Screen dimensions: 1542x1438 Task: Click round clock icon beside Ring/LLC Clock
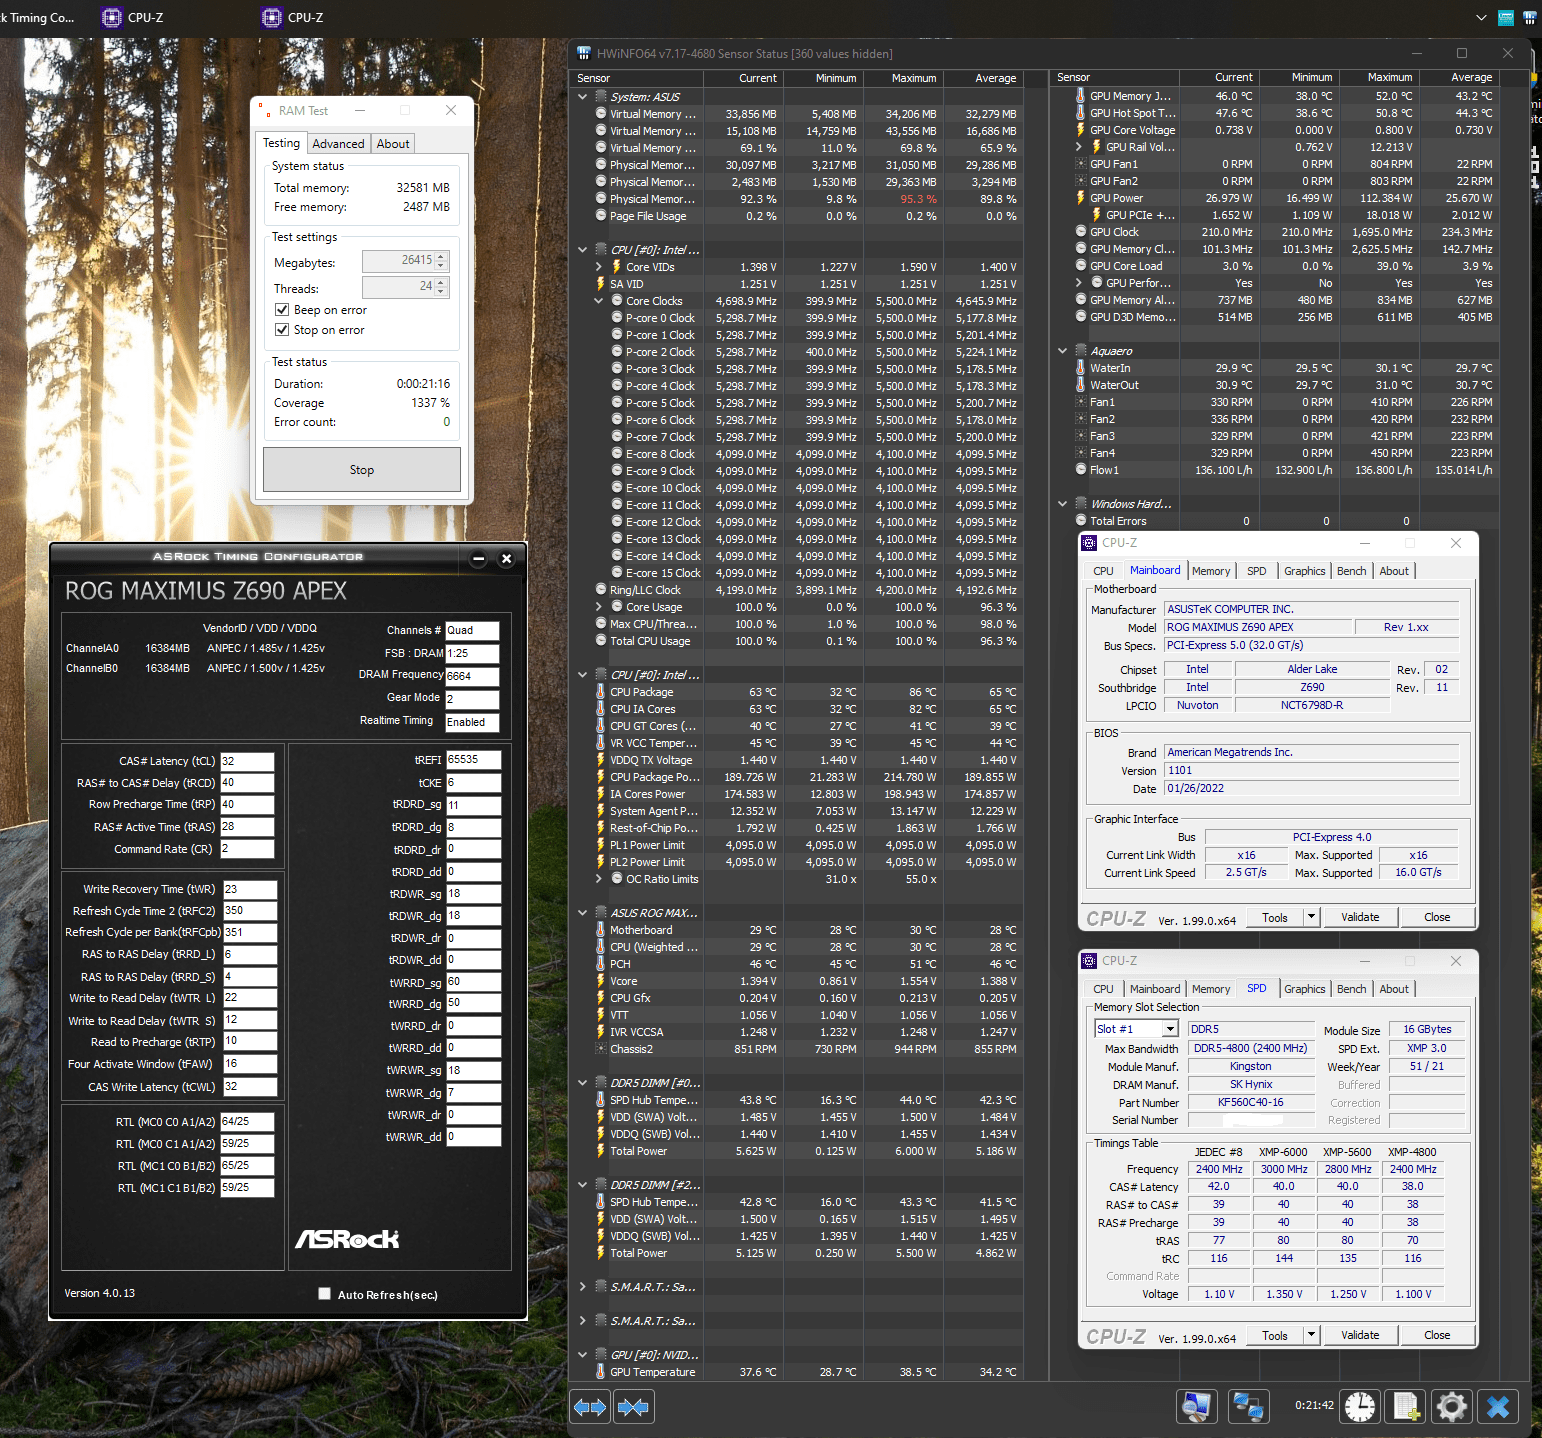(x=600, y=590)
